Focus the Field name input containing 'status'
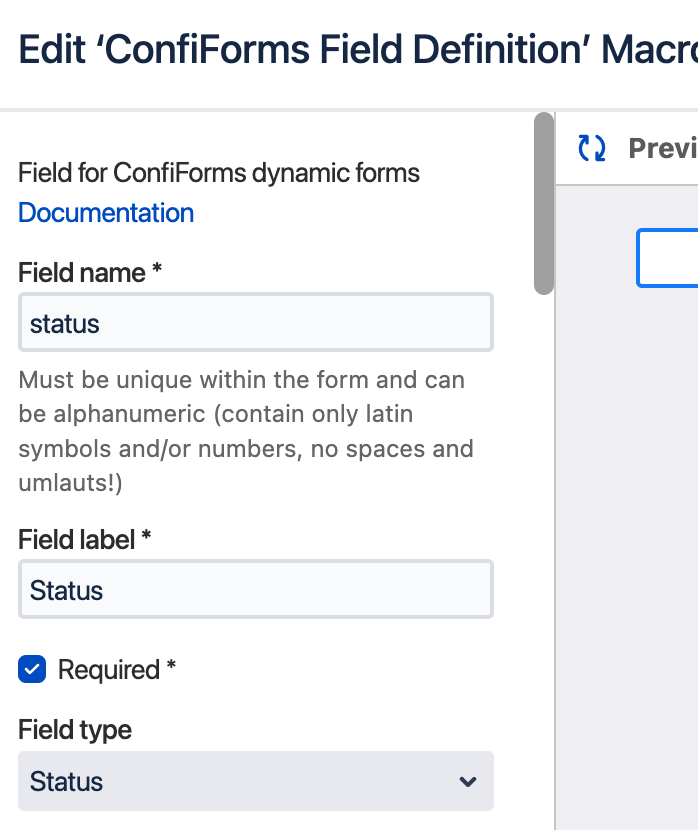The width and height of the screenshot is (698, 830). tap(255, 323)
